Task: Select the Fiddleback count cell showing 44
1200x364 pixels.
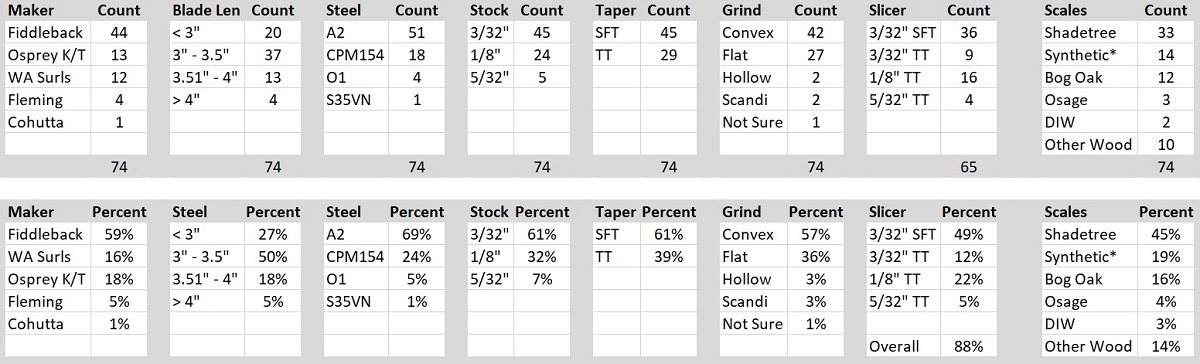Action: [x=117, y=32]
